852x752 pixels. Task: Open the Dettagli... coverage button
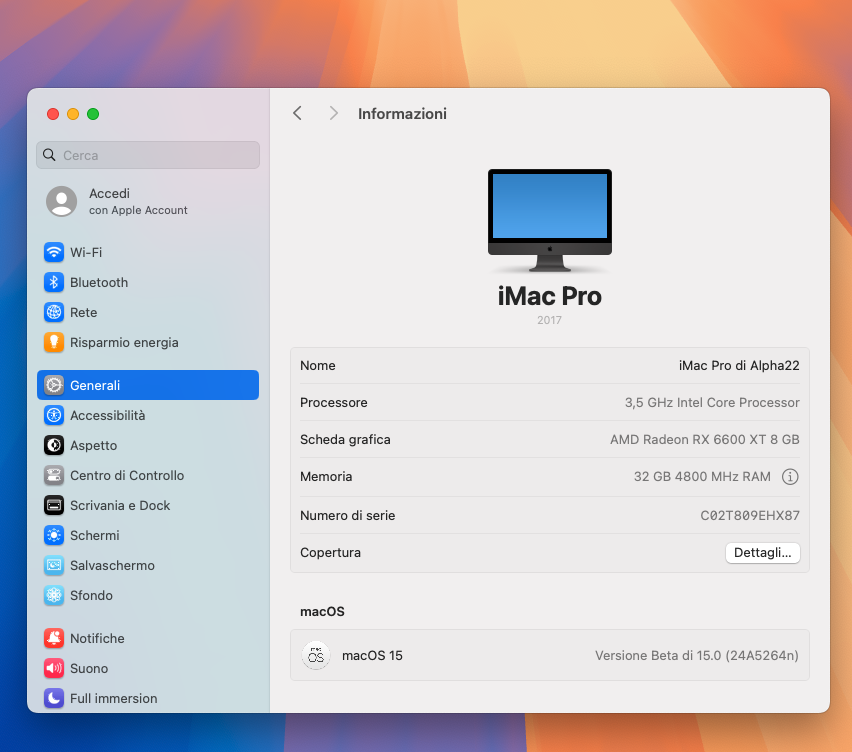pos(762,553)
